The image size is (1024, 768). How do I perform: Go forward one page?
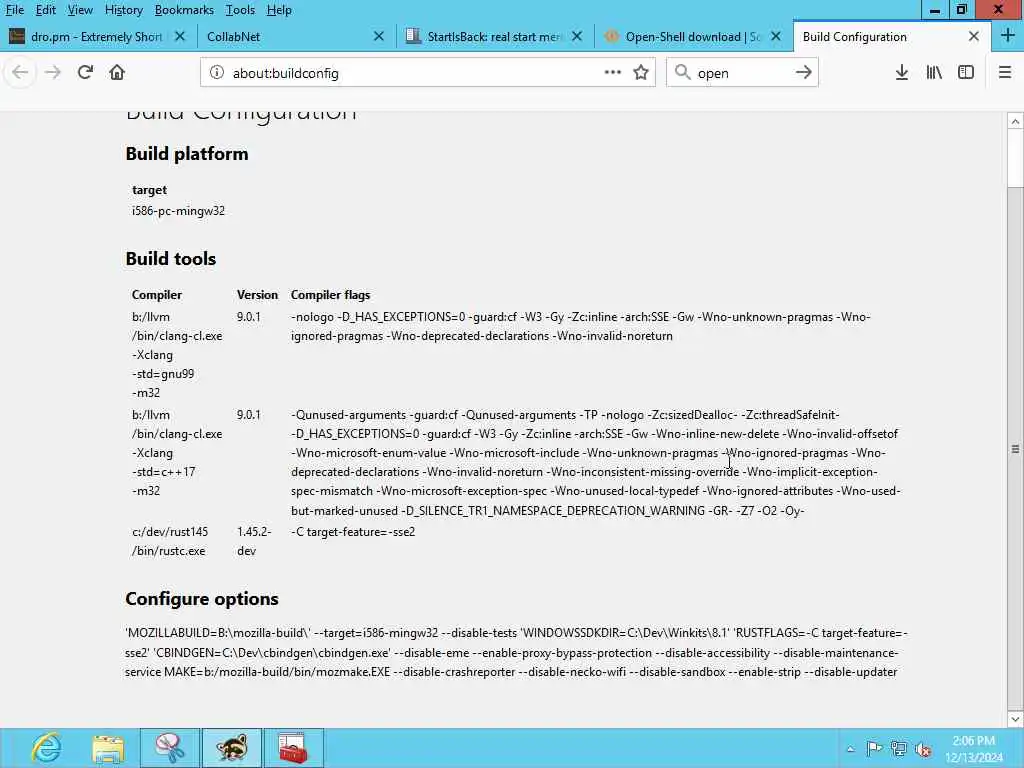coord(53,72)
